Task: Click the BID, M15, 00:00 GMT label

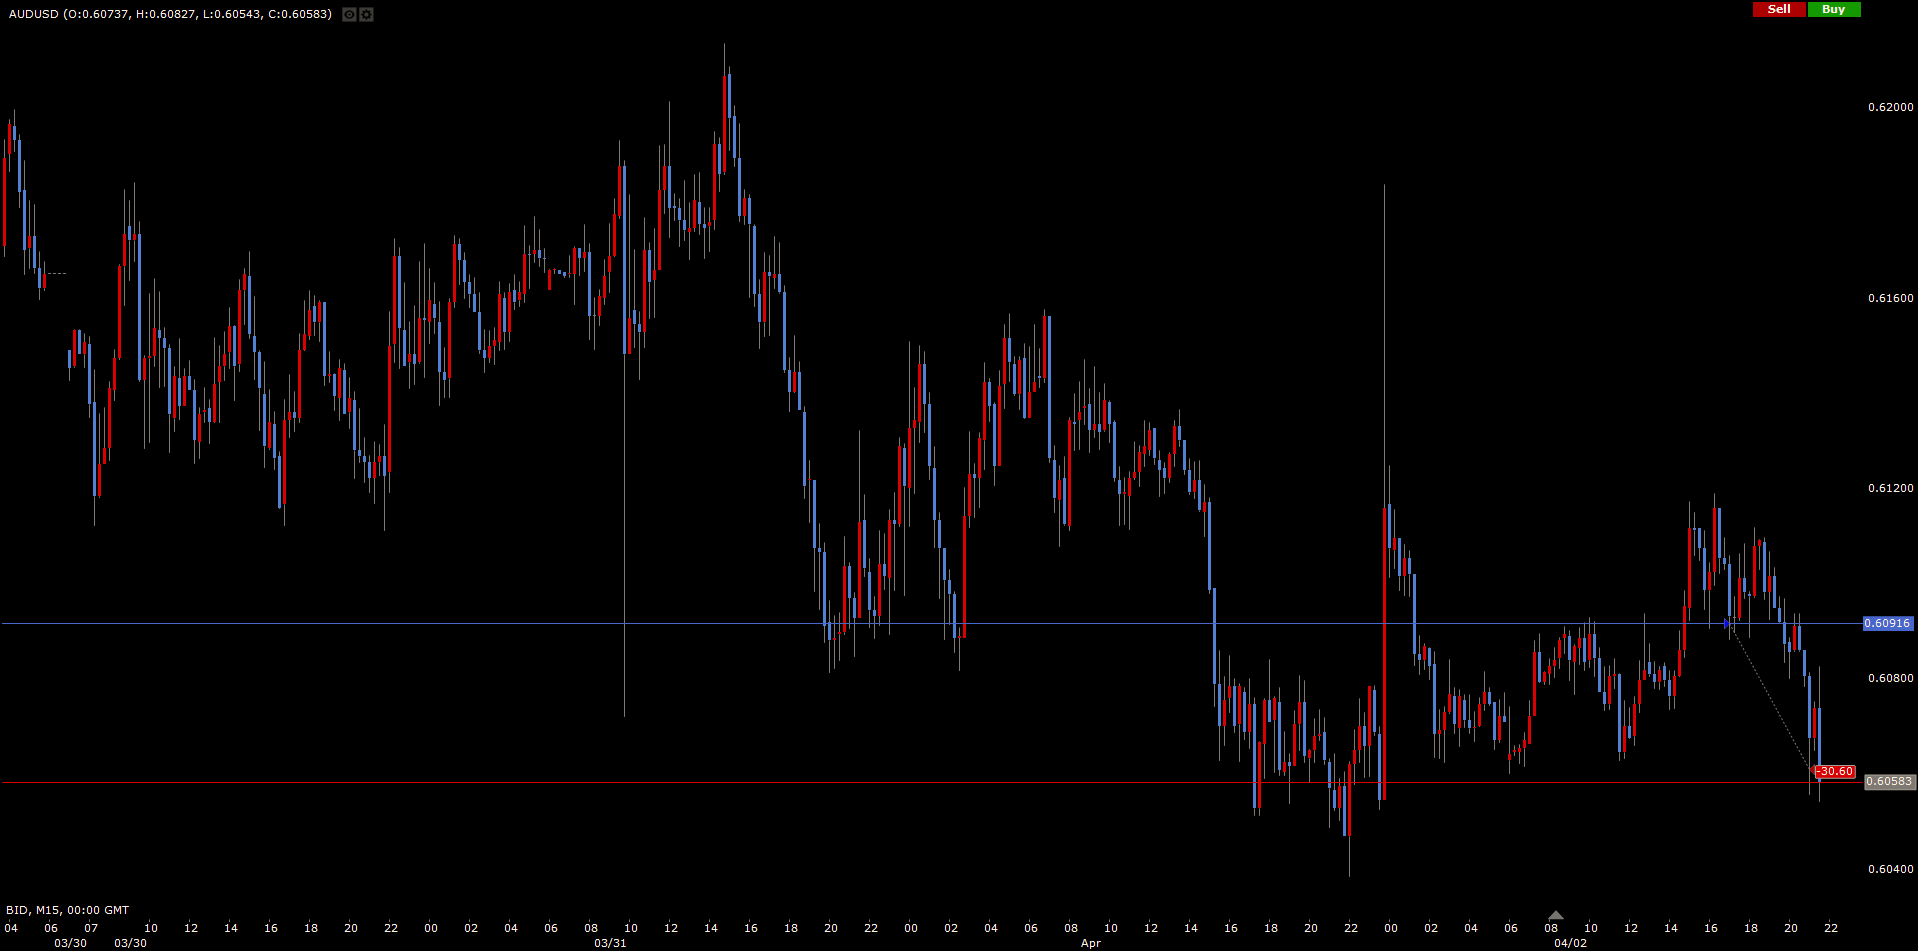Action: (68, 910)
